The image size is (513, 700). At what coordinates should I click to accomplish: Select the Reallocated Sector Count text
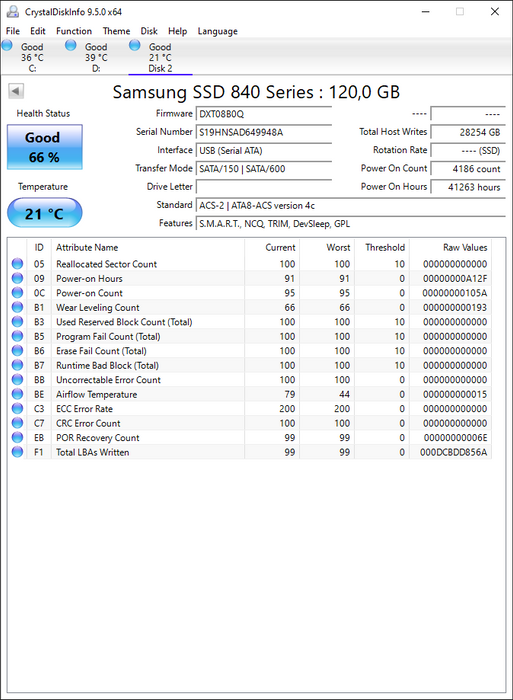(106, 264)
